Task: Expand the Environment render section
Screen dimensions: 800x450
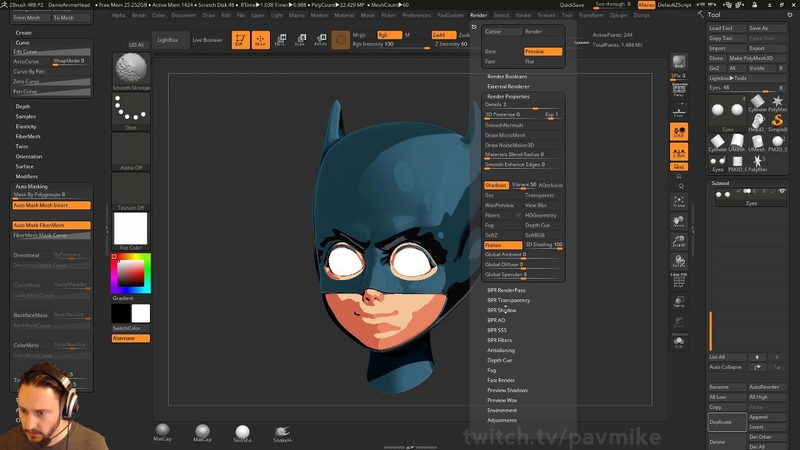Action: (x=502, y=410)
